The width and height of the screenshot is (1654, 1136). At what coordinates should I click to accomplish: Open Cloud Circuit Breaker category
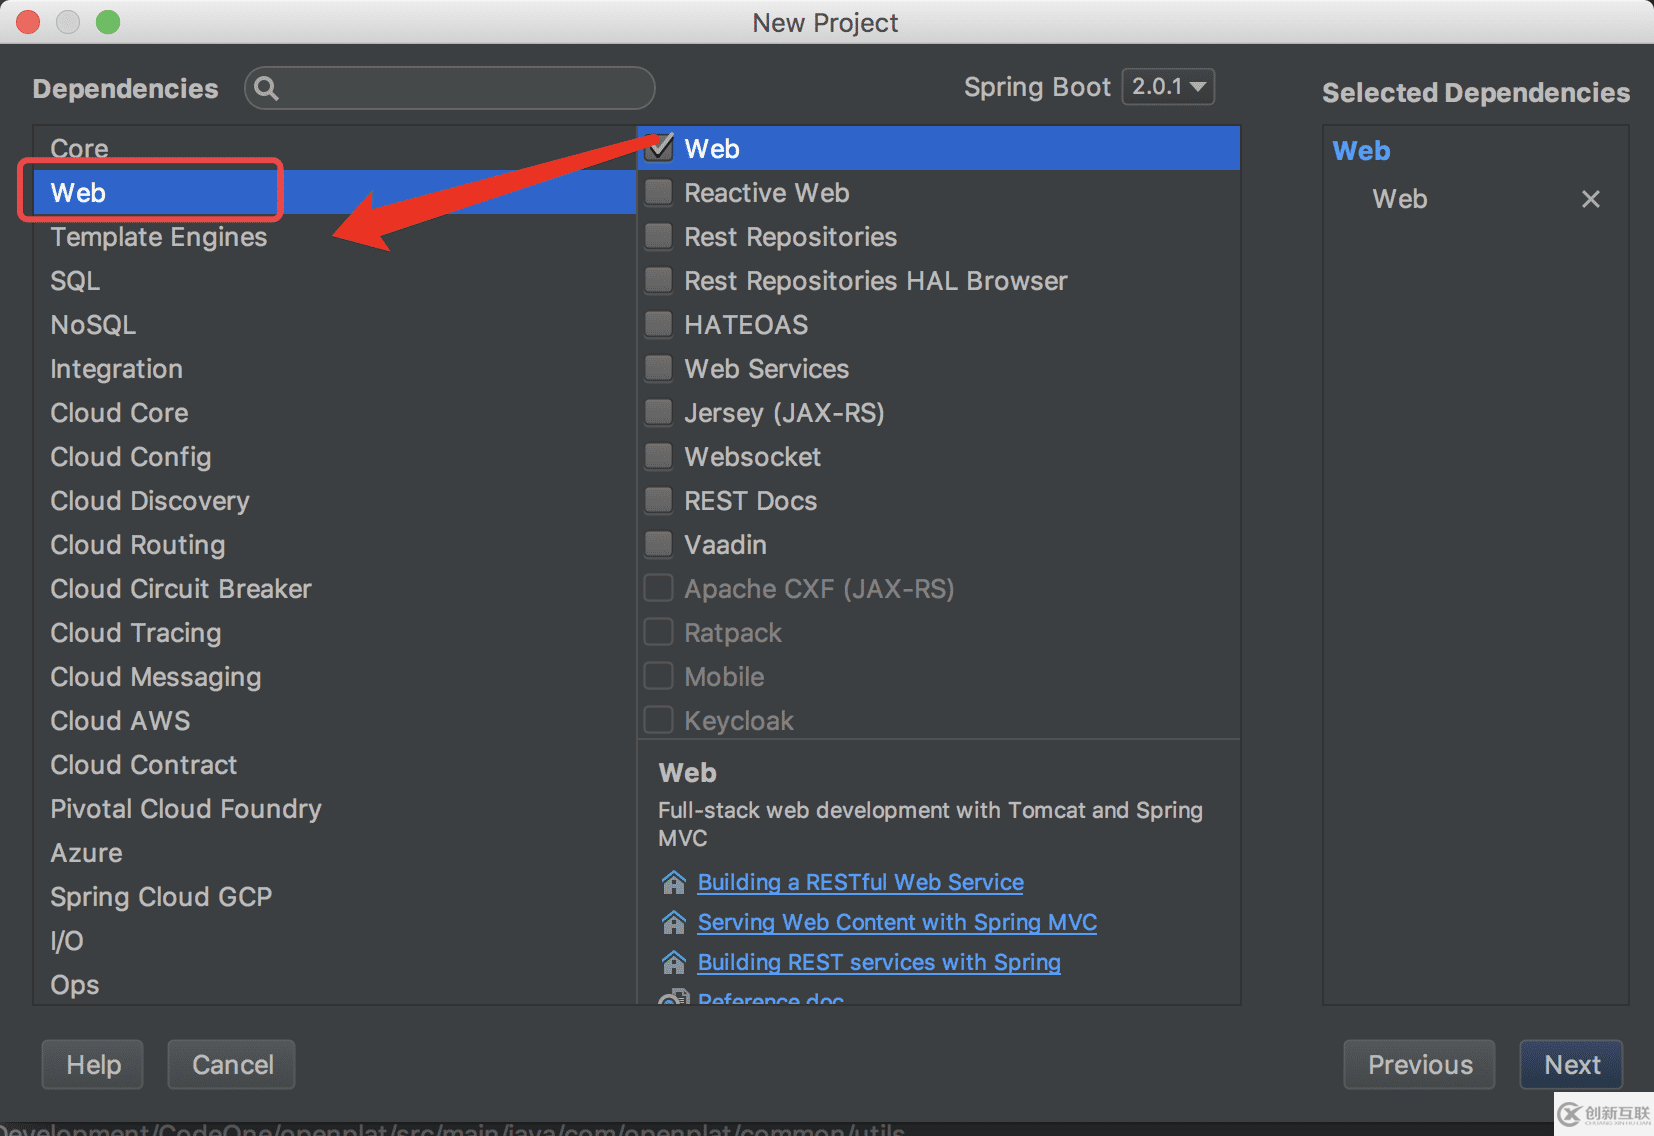click(335, 588)
